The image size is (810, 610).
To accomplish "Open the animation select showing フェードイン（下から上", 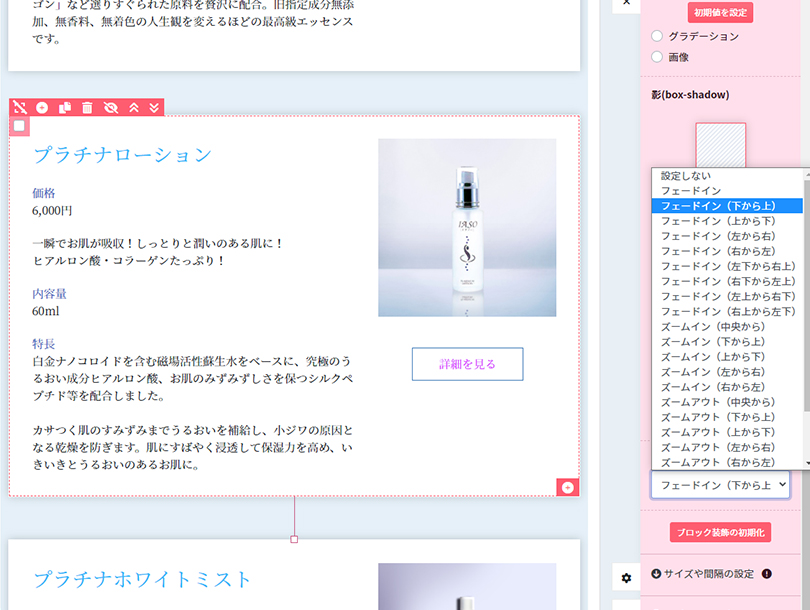I will click(x=720, y=485).
